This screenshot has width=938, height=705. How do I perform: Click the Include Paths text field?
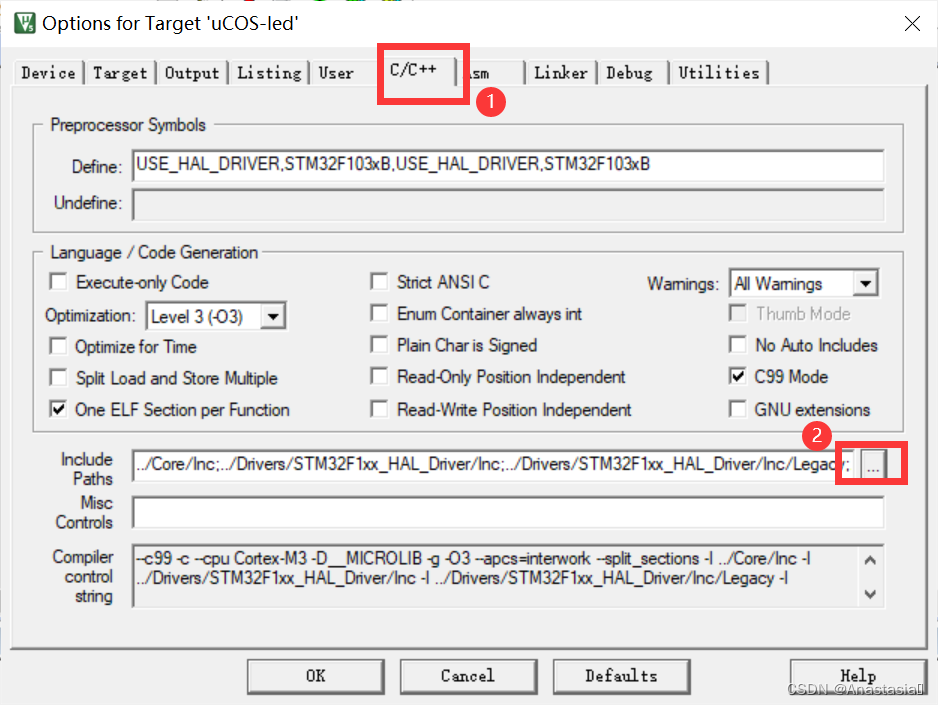[494, 464]
